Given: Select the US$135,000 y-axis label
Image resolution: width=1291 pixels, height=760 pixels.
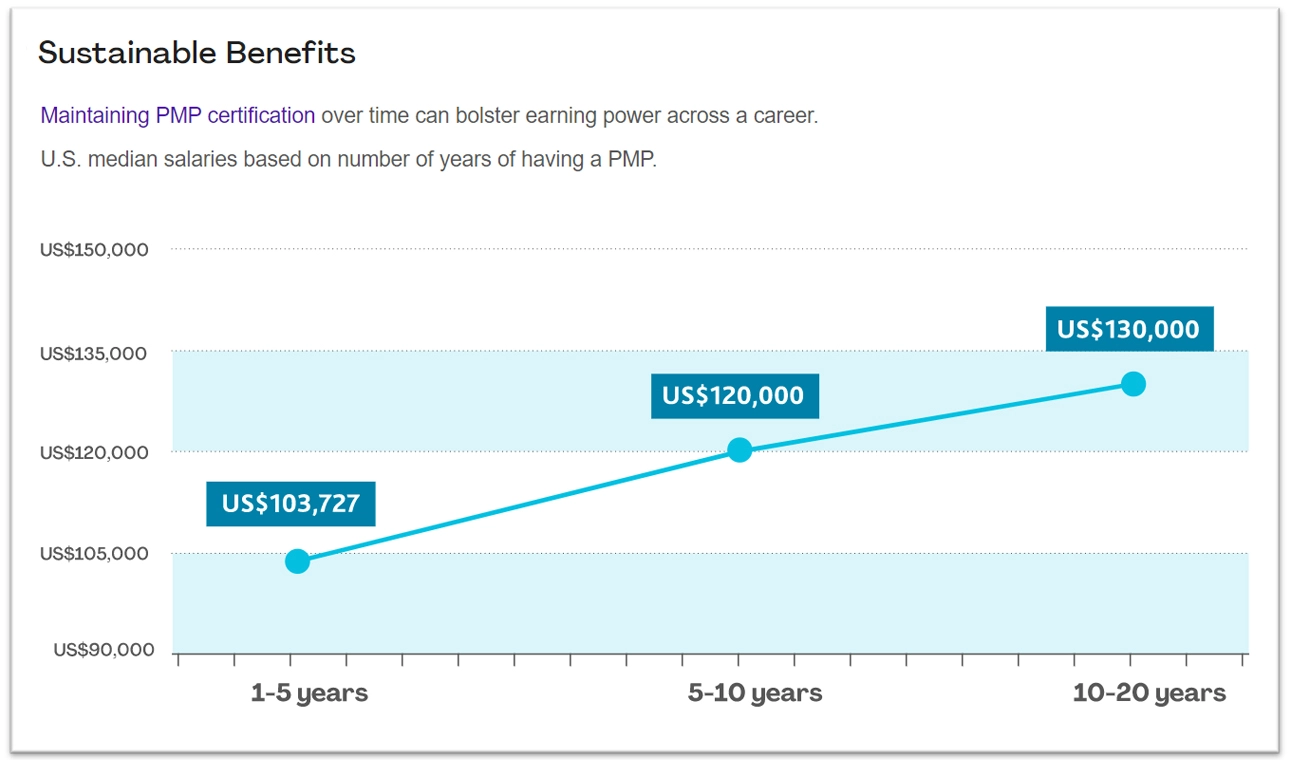Looking at the screenshot, I should tap(94, 354).
